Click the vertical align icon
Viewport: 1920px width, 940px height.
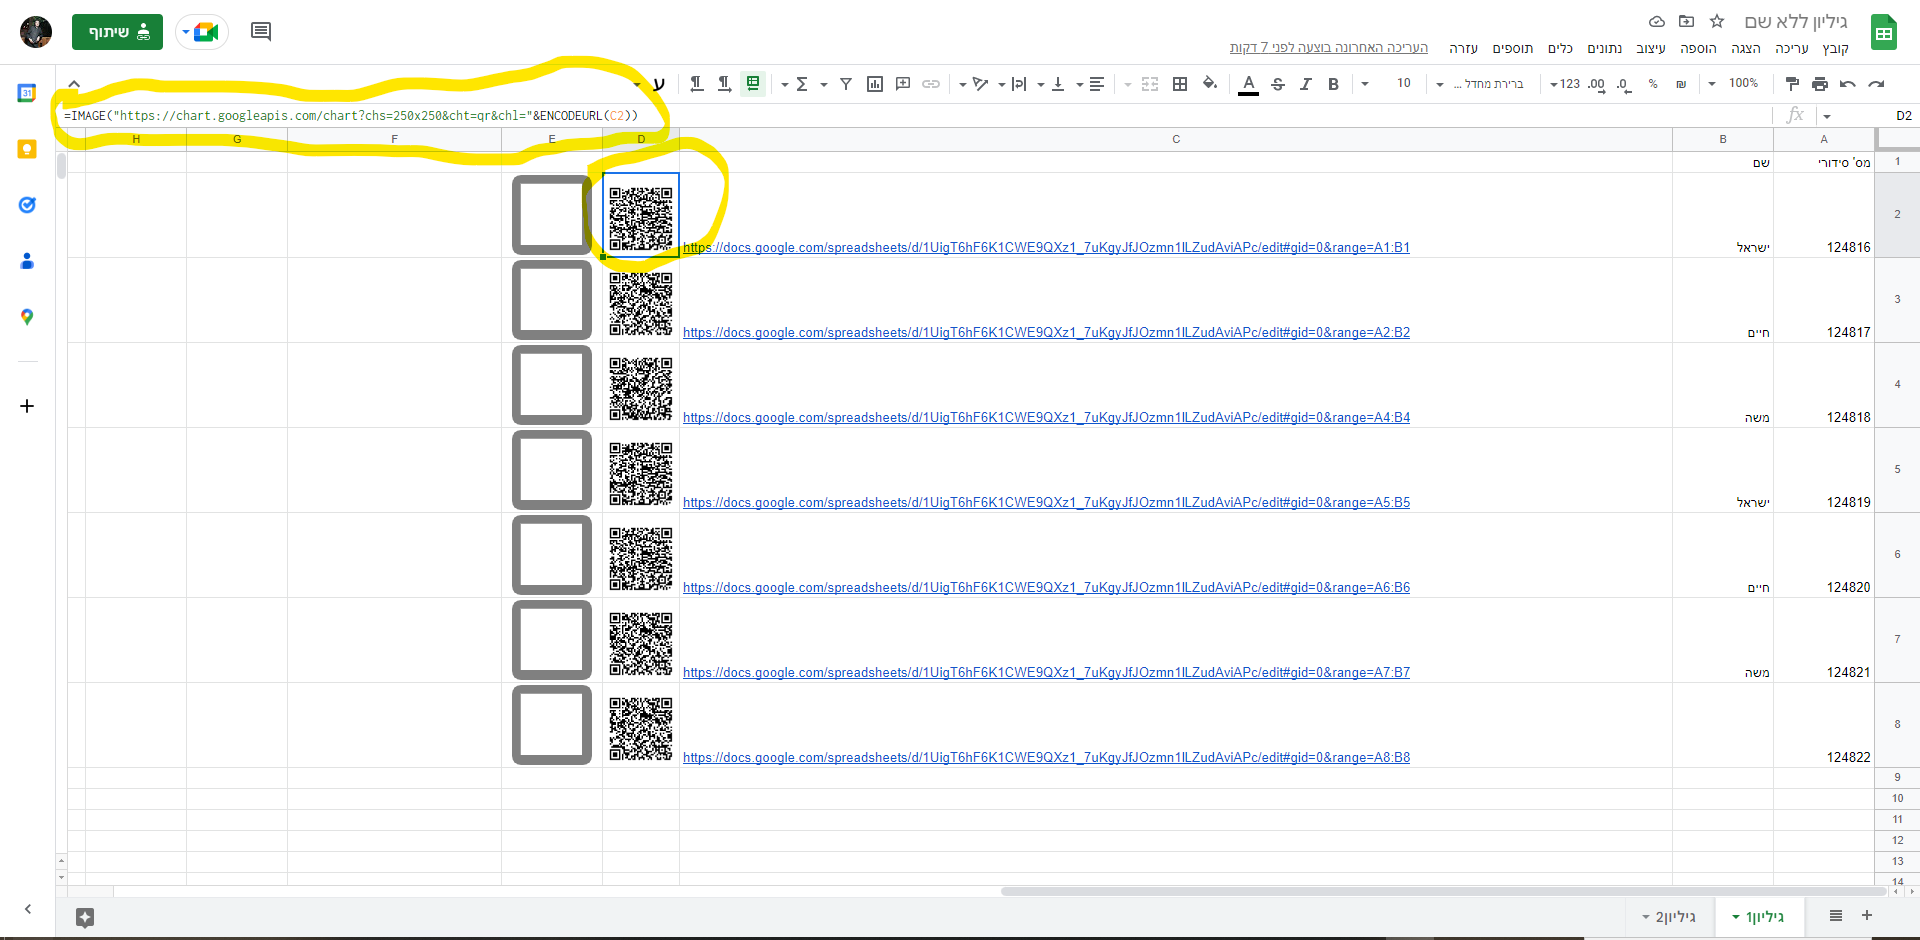(x=1058, y=84)
